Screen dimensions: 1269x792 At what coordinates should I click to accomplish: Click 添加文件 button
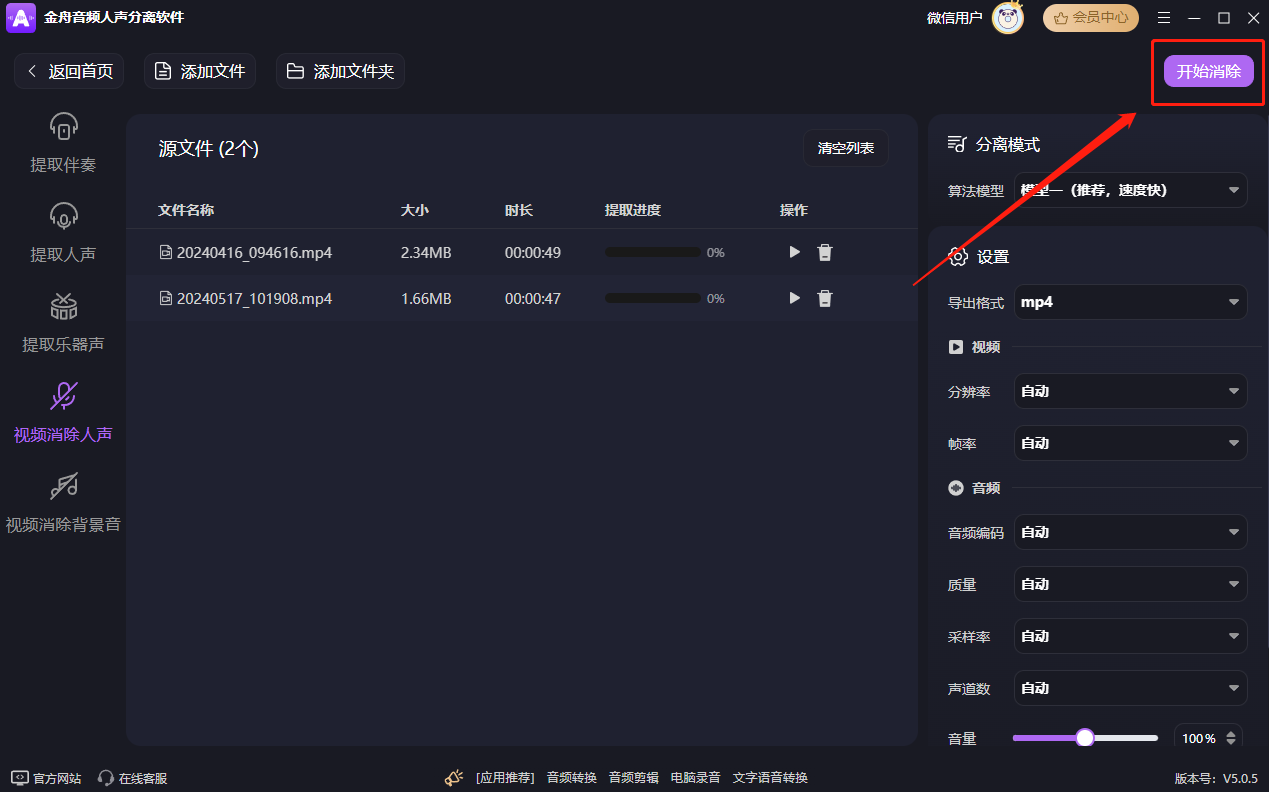click(x=200, y=71)
